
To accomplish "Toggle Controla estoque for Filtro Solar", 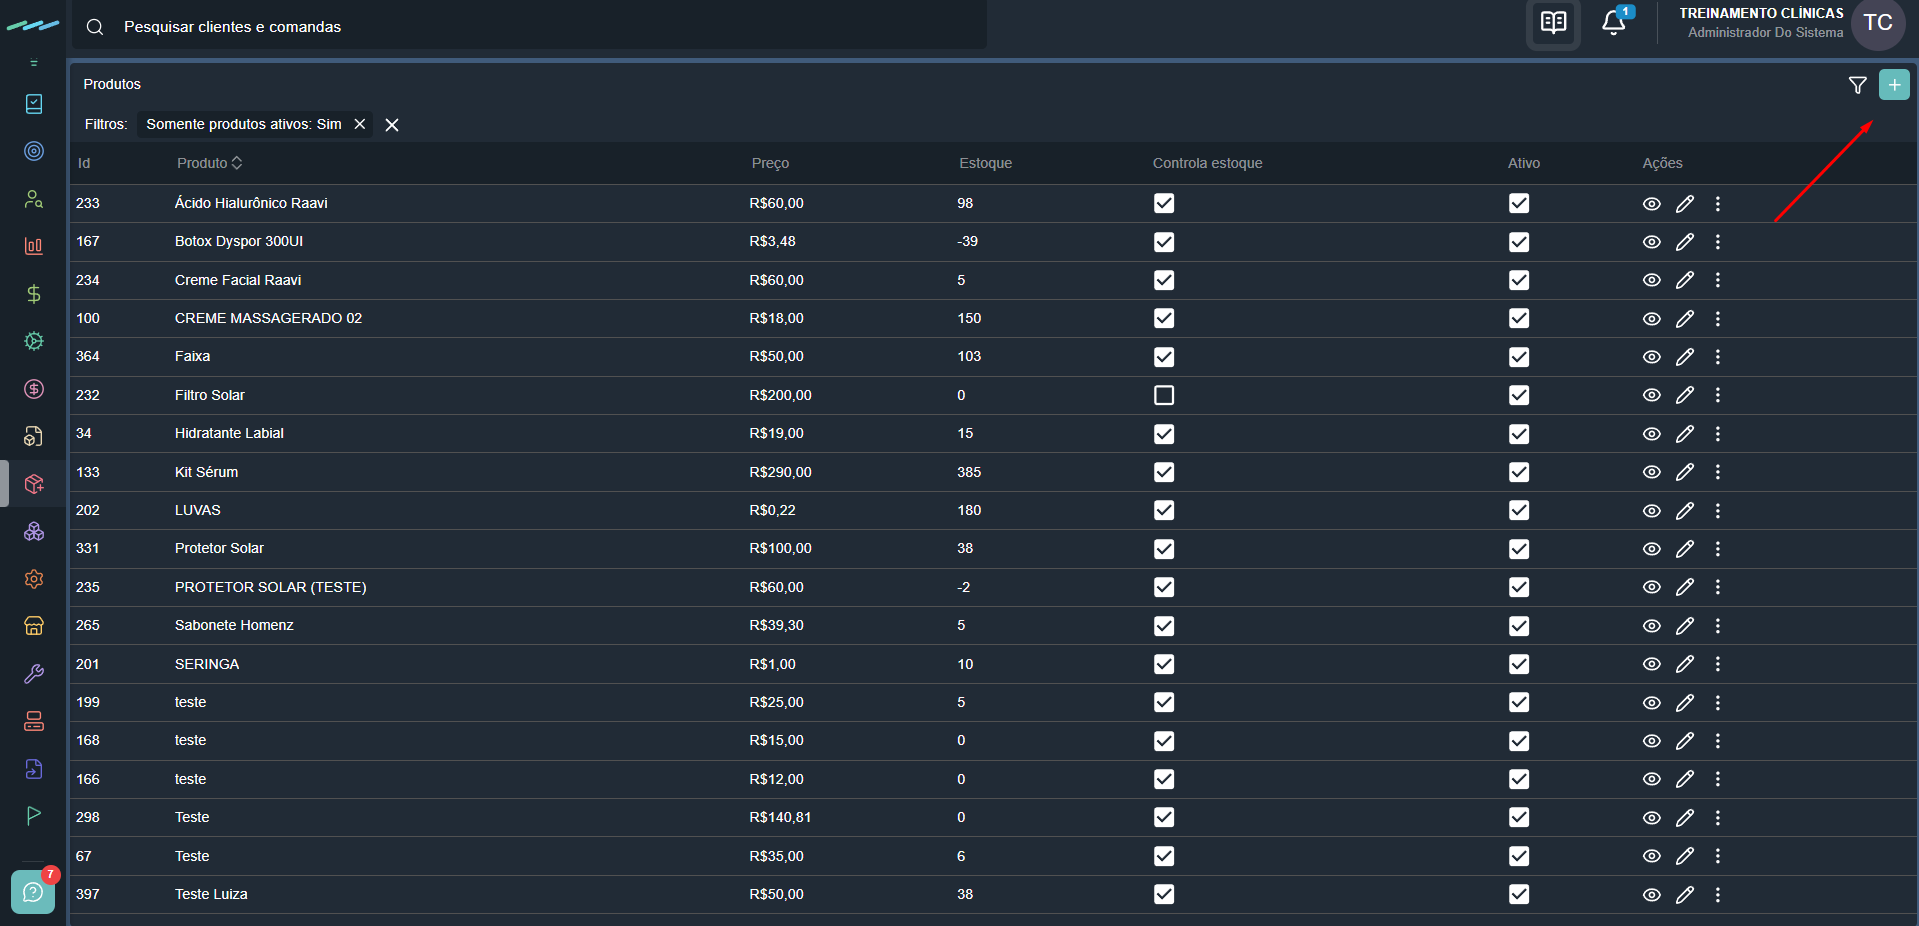I will tap(1164, 395).
